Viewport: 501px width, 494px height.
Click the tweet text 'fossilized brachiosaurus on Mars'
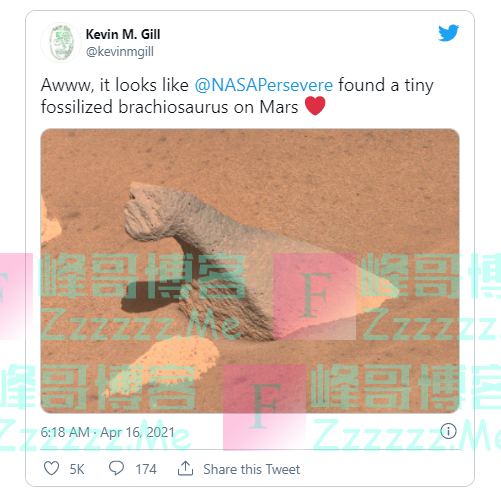(x=169, y=107)
